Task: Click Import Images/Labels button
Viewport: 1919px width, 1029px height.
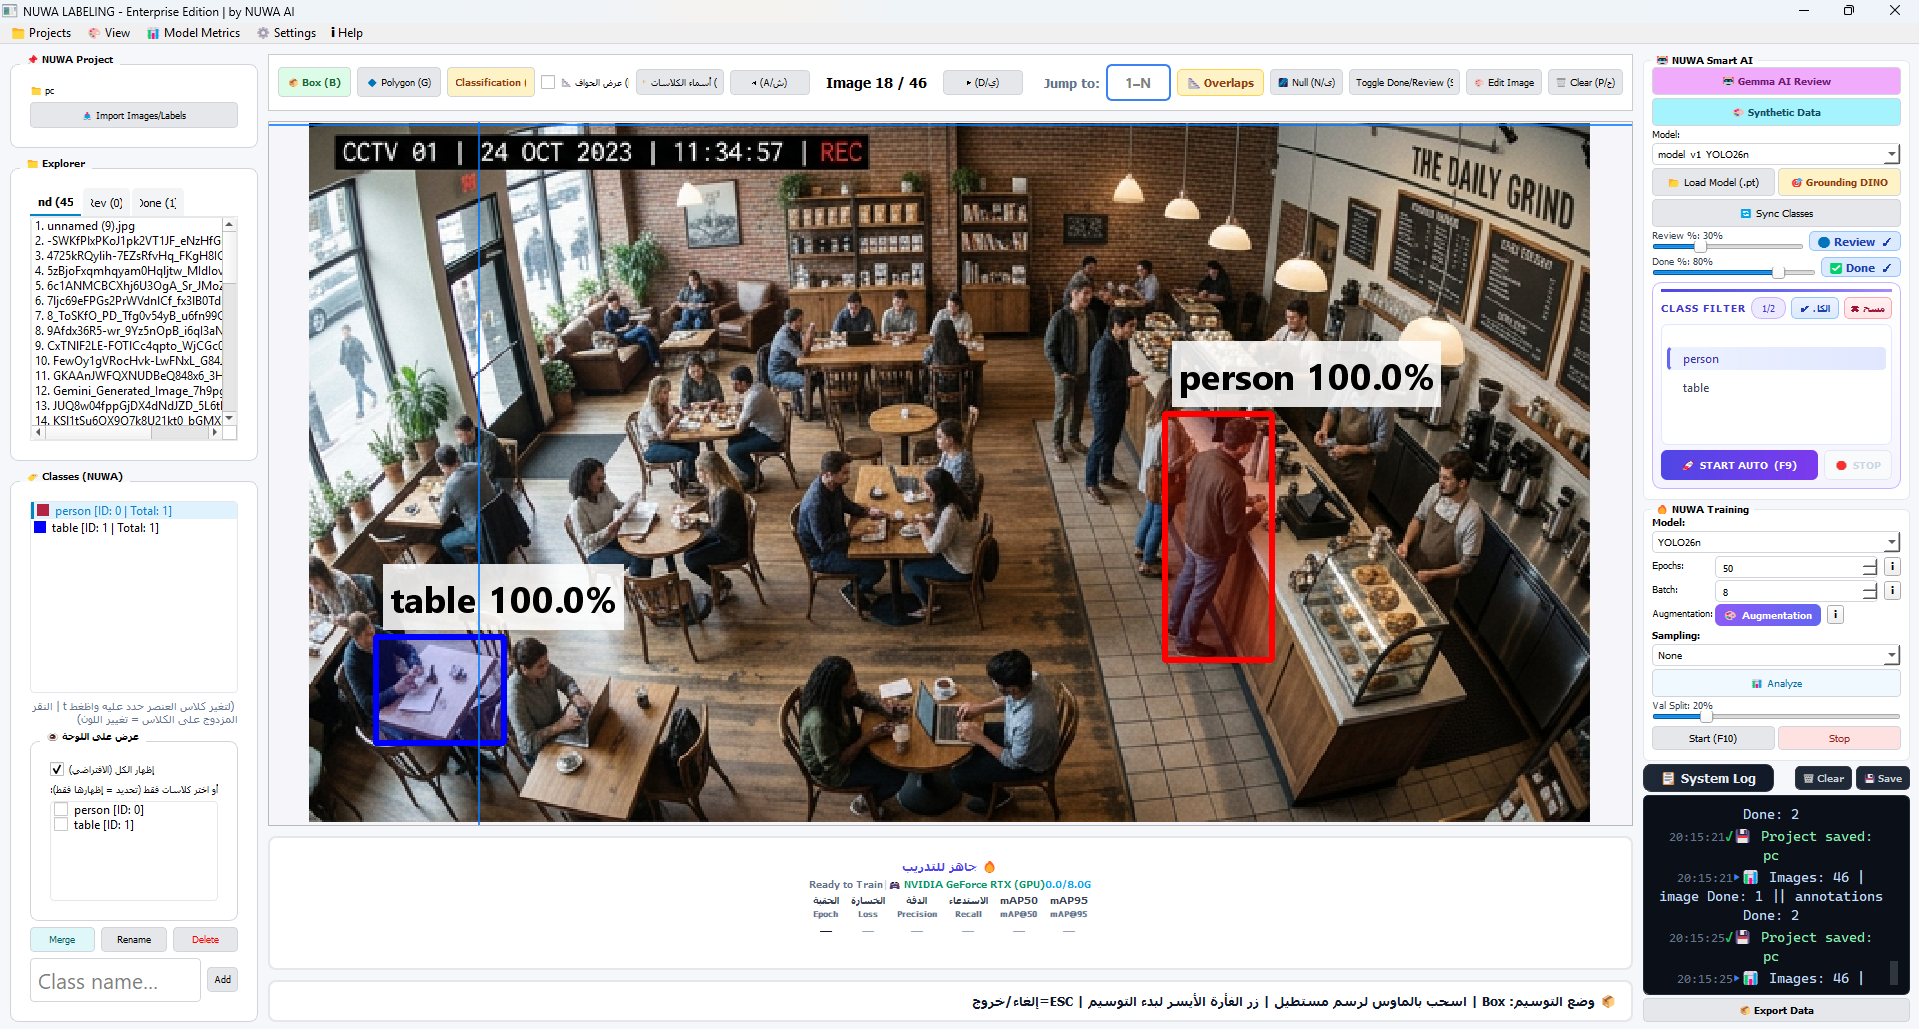Action: [134, 115]
